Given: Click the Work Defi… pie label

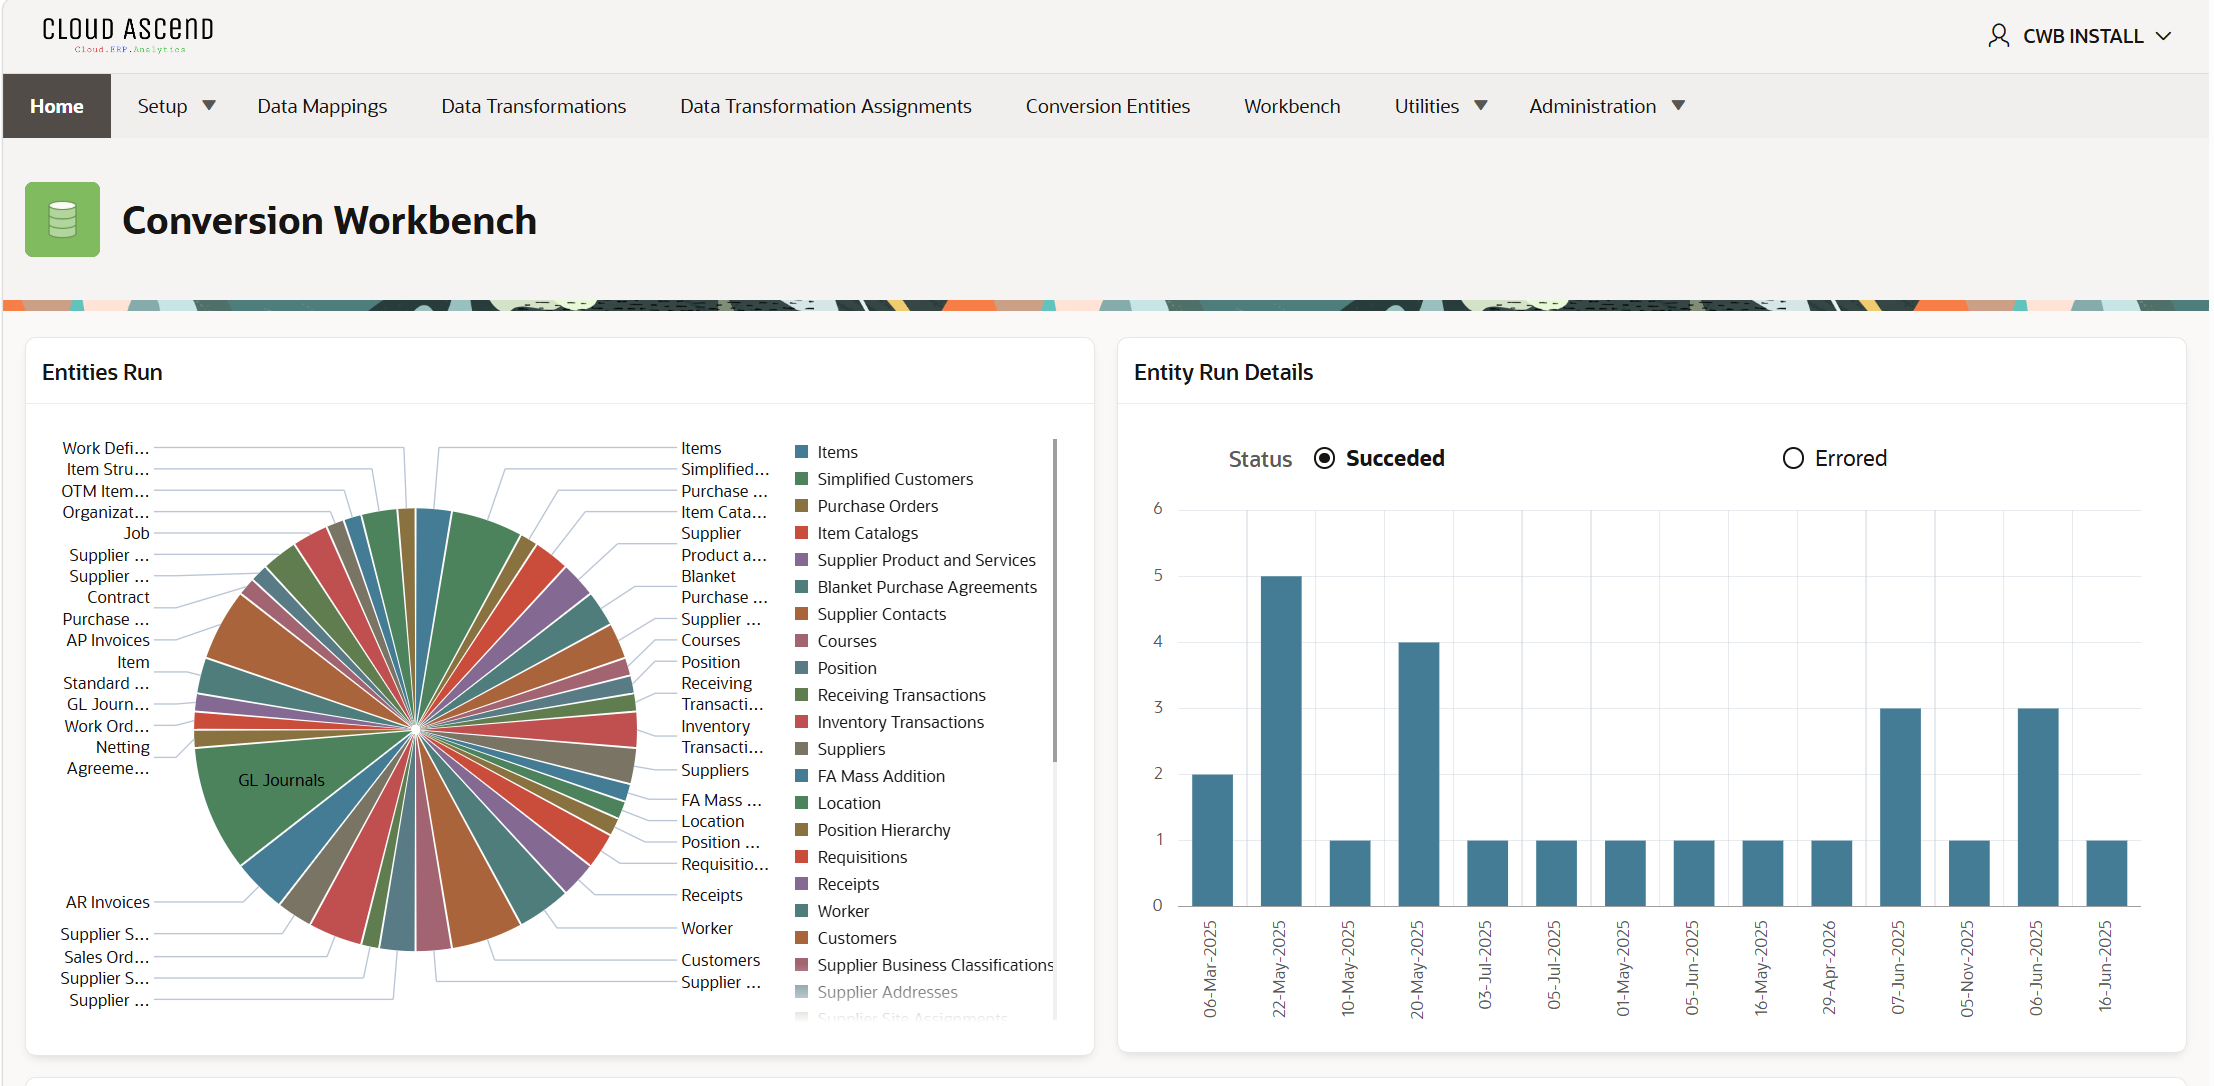Looking at the screenshot, I should point(105,448).
